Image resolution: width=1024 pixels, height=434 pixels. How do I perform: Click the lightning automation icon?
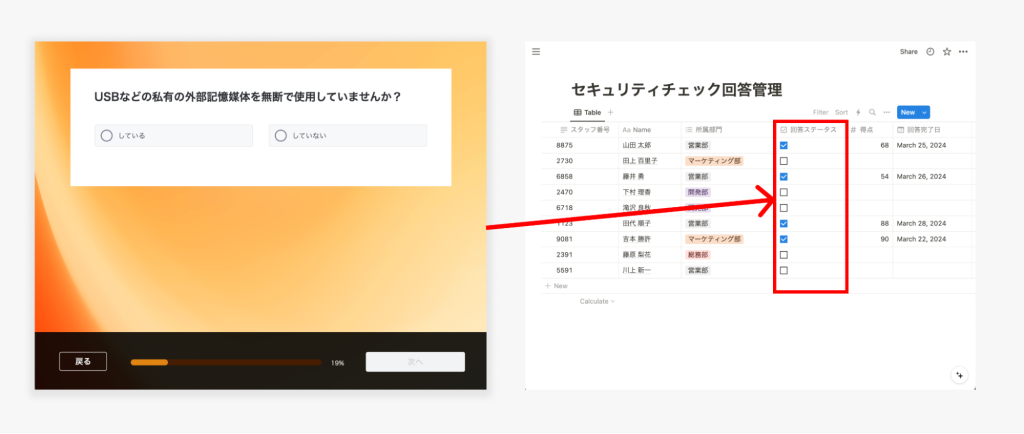pos(858,113)
